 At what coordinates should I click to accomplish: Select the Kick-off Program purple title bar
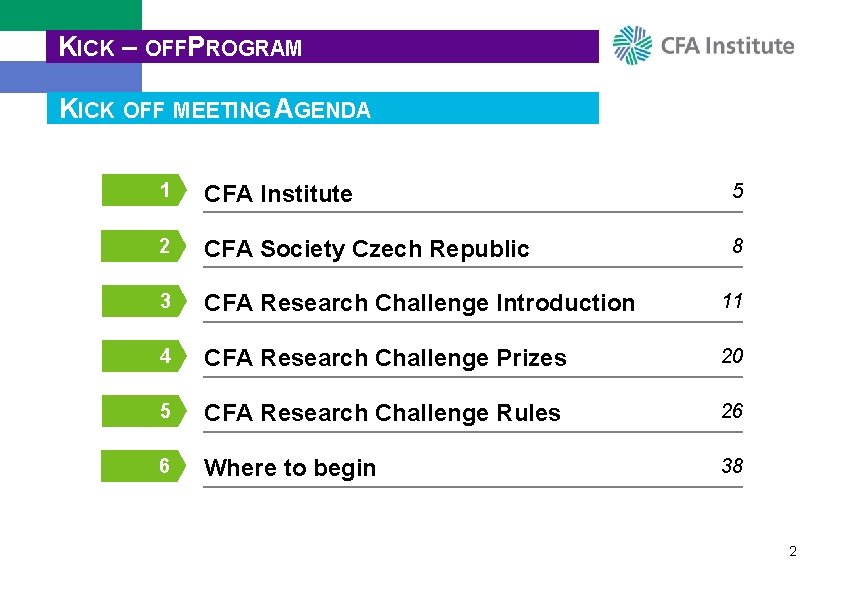click(x=322, y=46)
